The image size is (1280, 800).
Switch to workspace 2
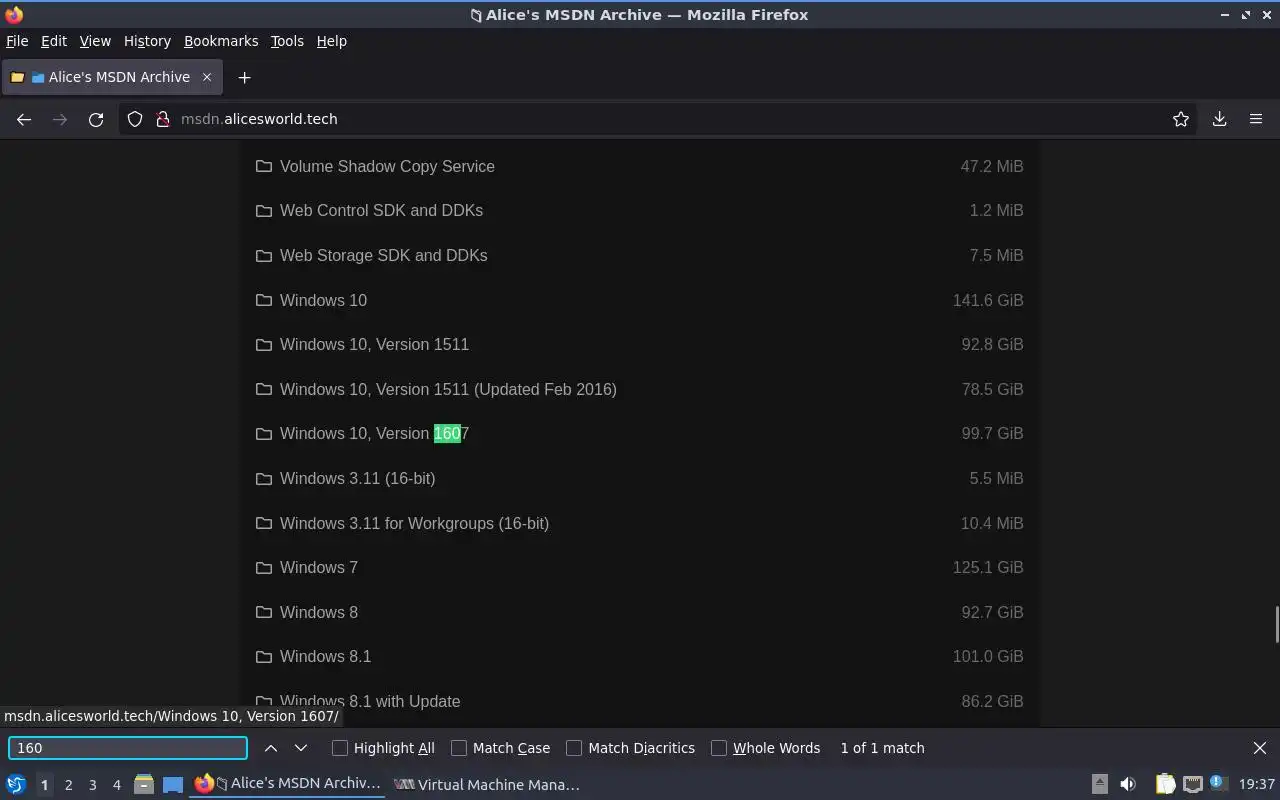pyautogui.click(x=68, y=785)
